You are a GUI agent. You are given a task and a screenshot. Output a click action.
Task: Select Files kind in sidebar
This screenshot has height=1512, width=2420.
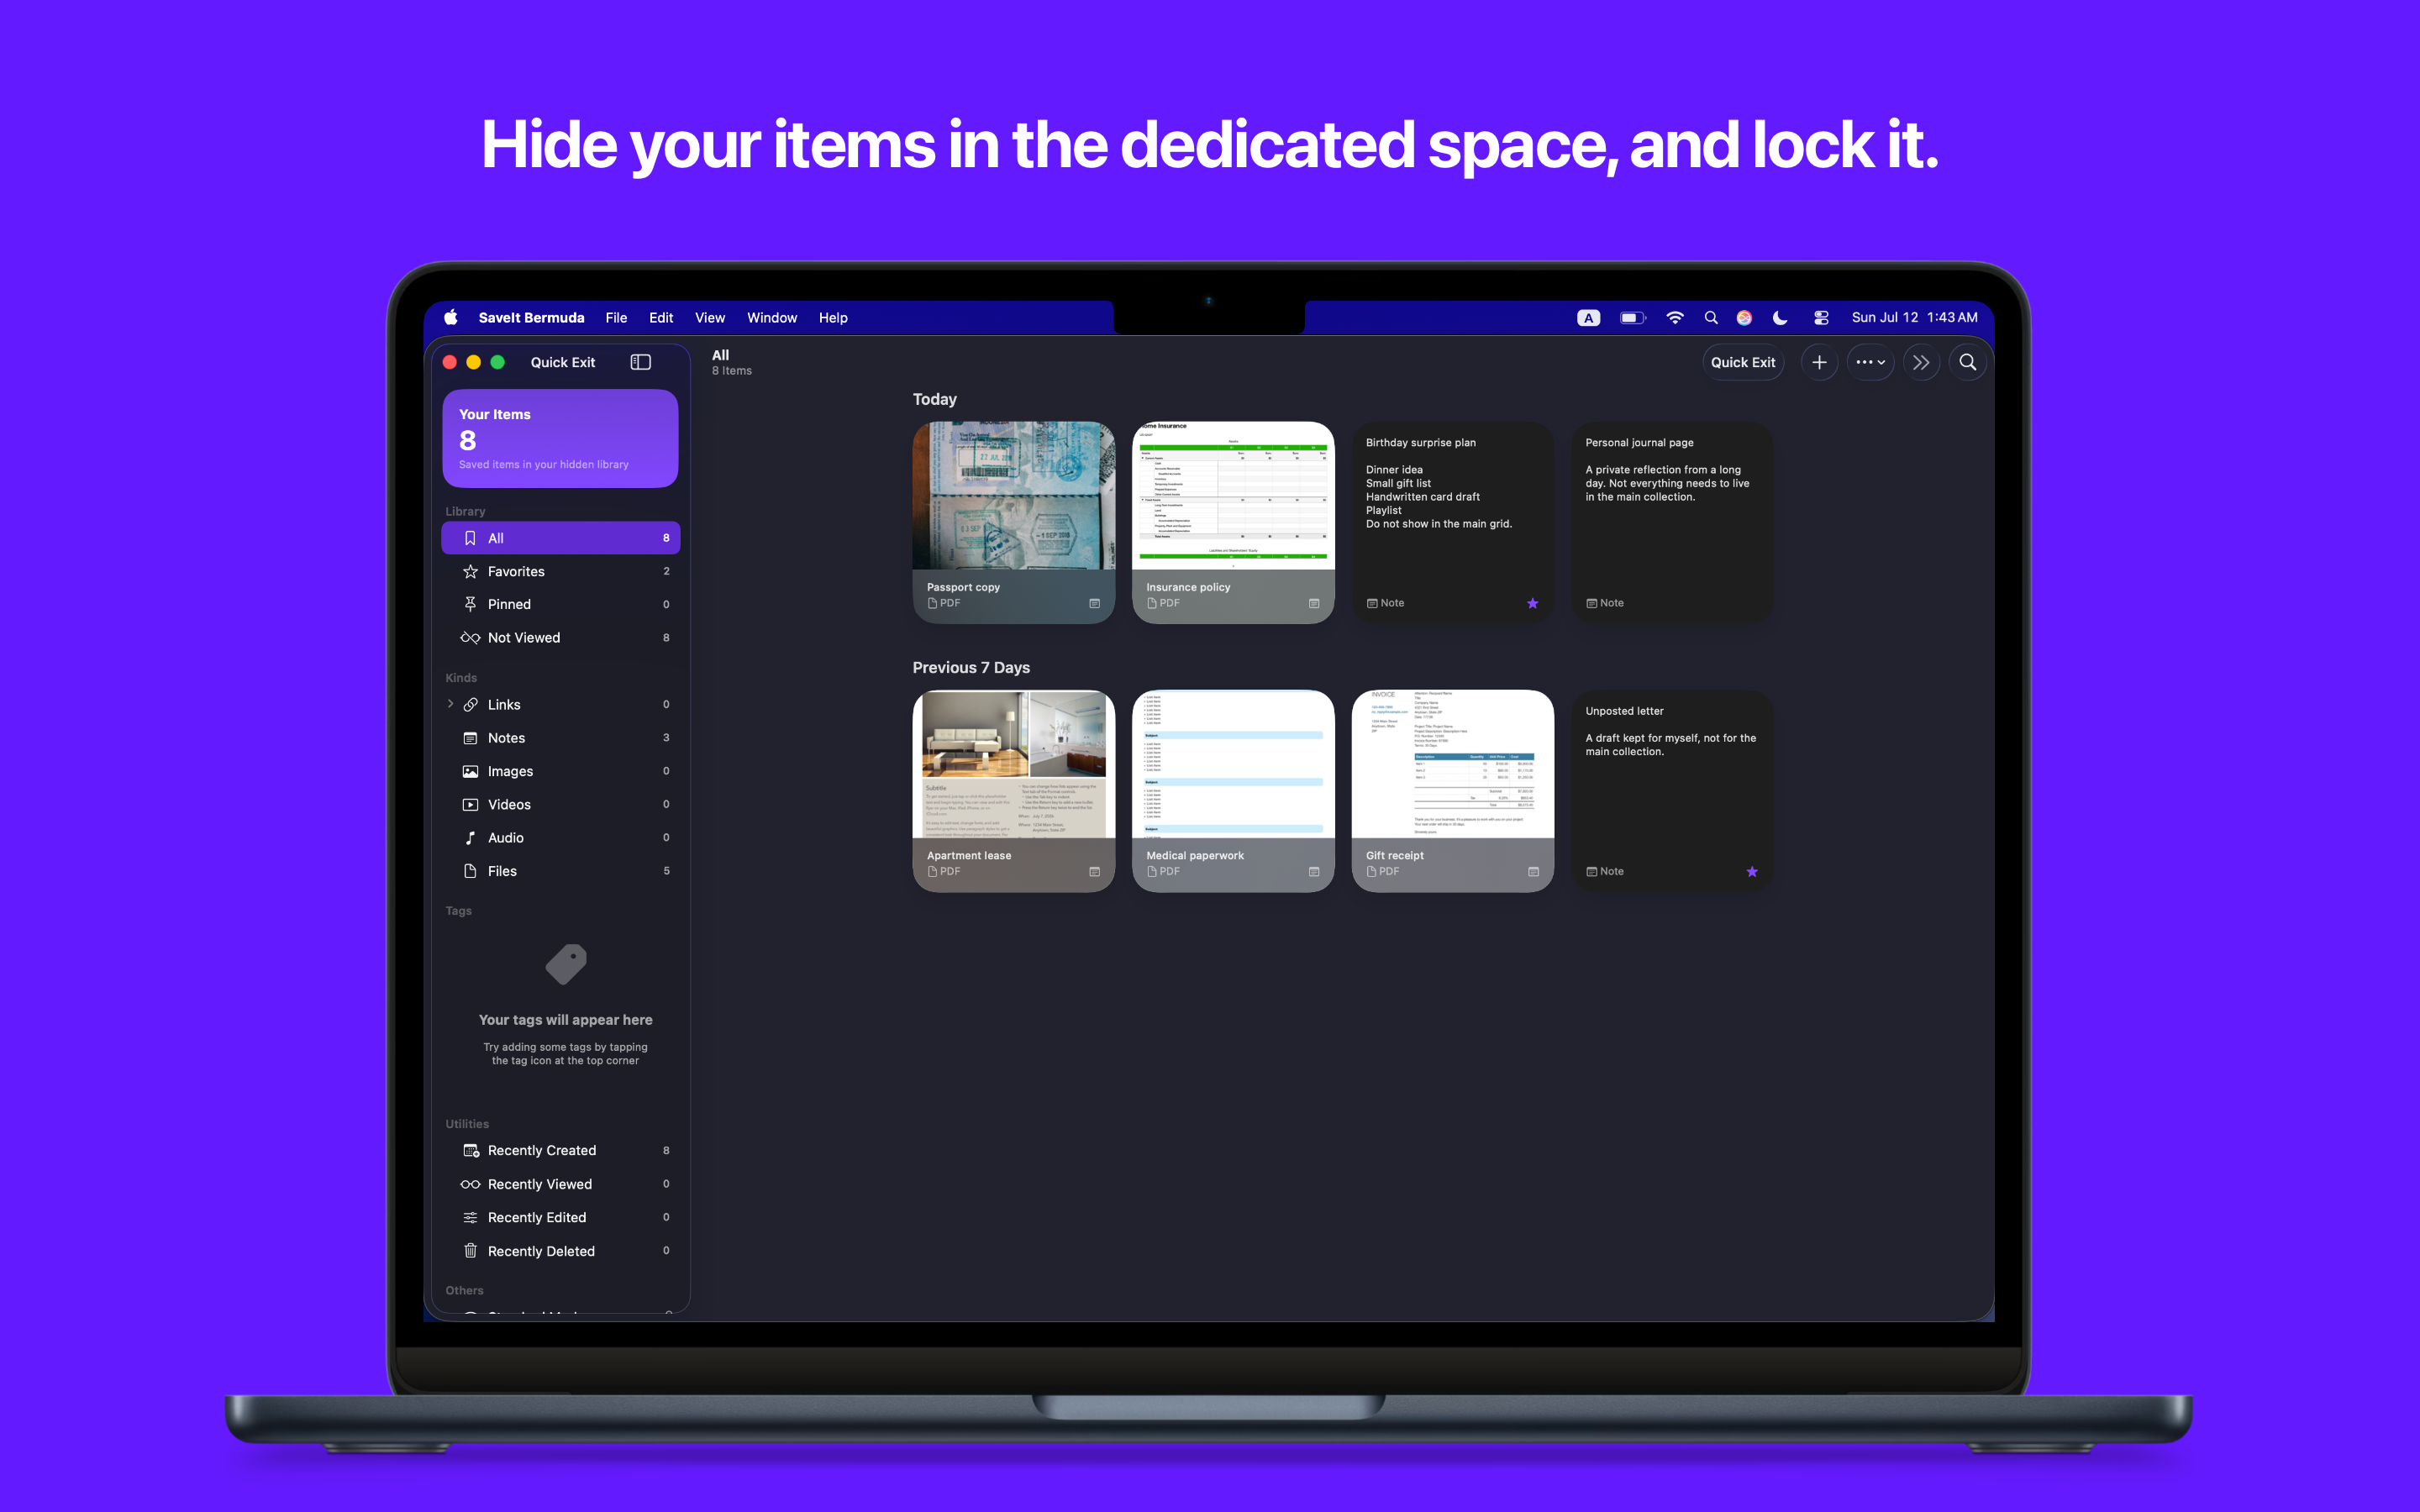tap(560, 871)
